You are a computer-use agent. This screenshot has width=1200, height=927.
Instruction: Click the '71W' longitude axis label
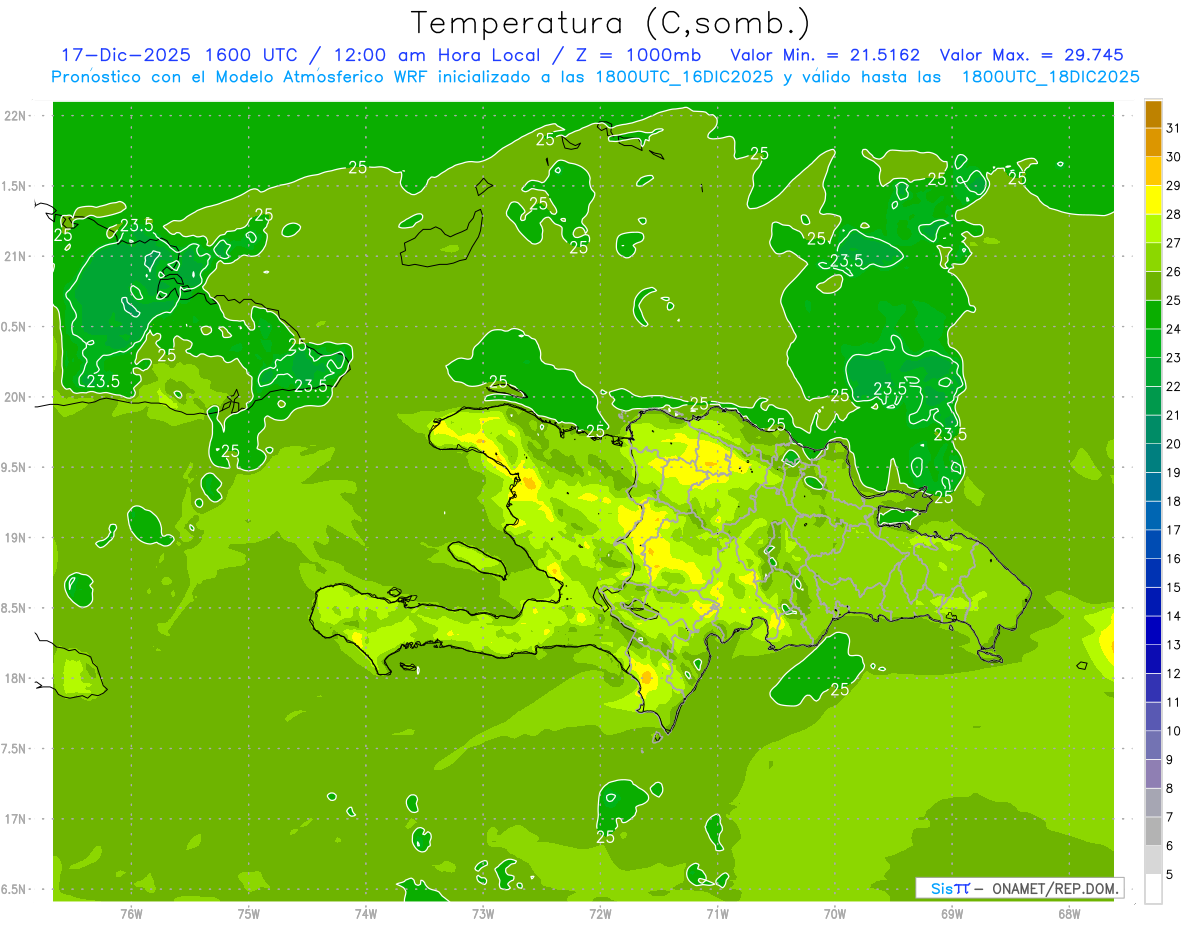tap(717, 913)
